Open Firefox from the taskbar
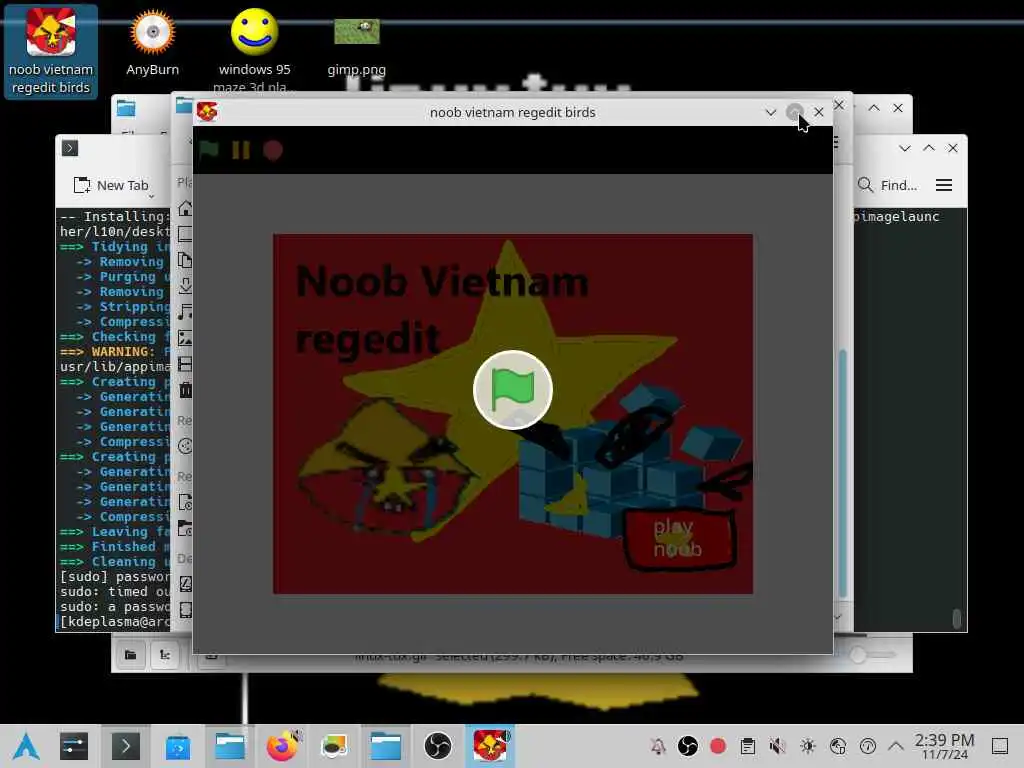1024x768 pixels. click(x=282, y=746)
